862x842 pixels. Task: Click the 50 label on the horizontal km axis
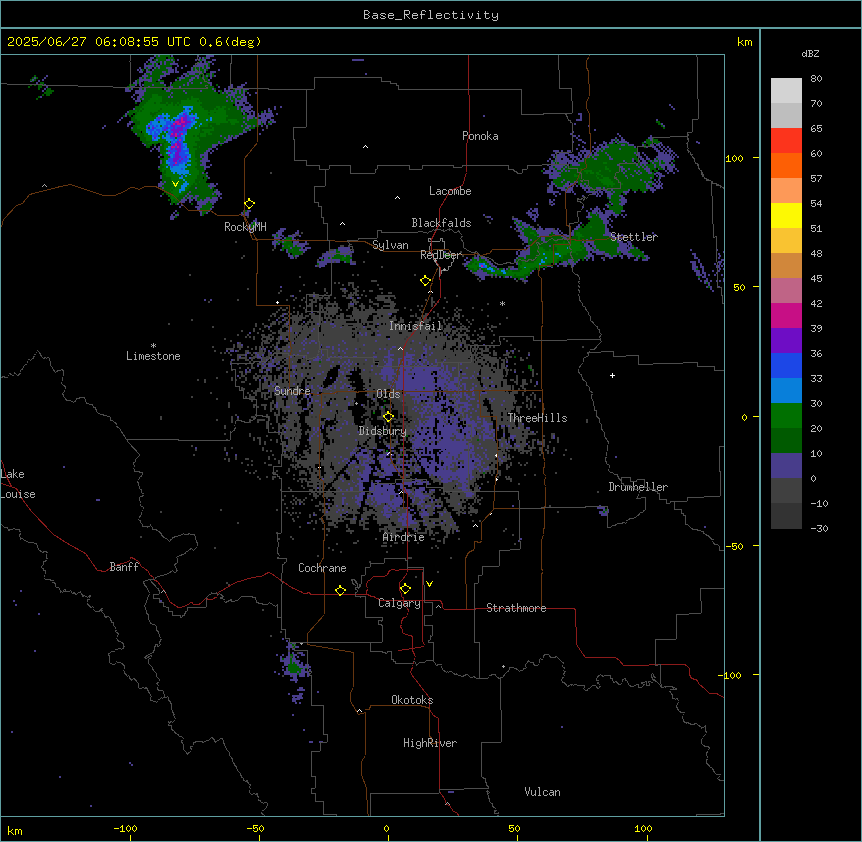[514, 828]
